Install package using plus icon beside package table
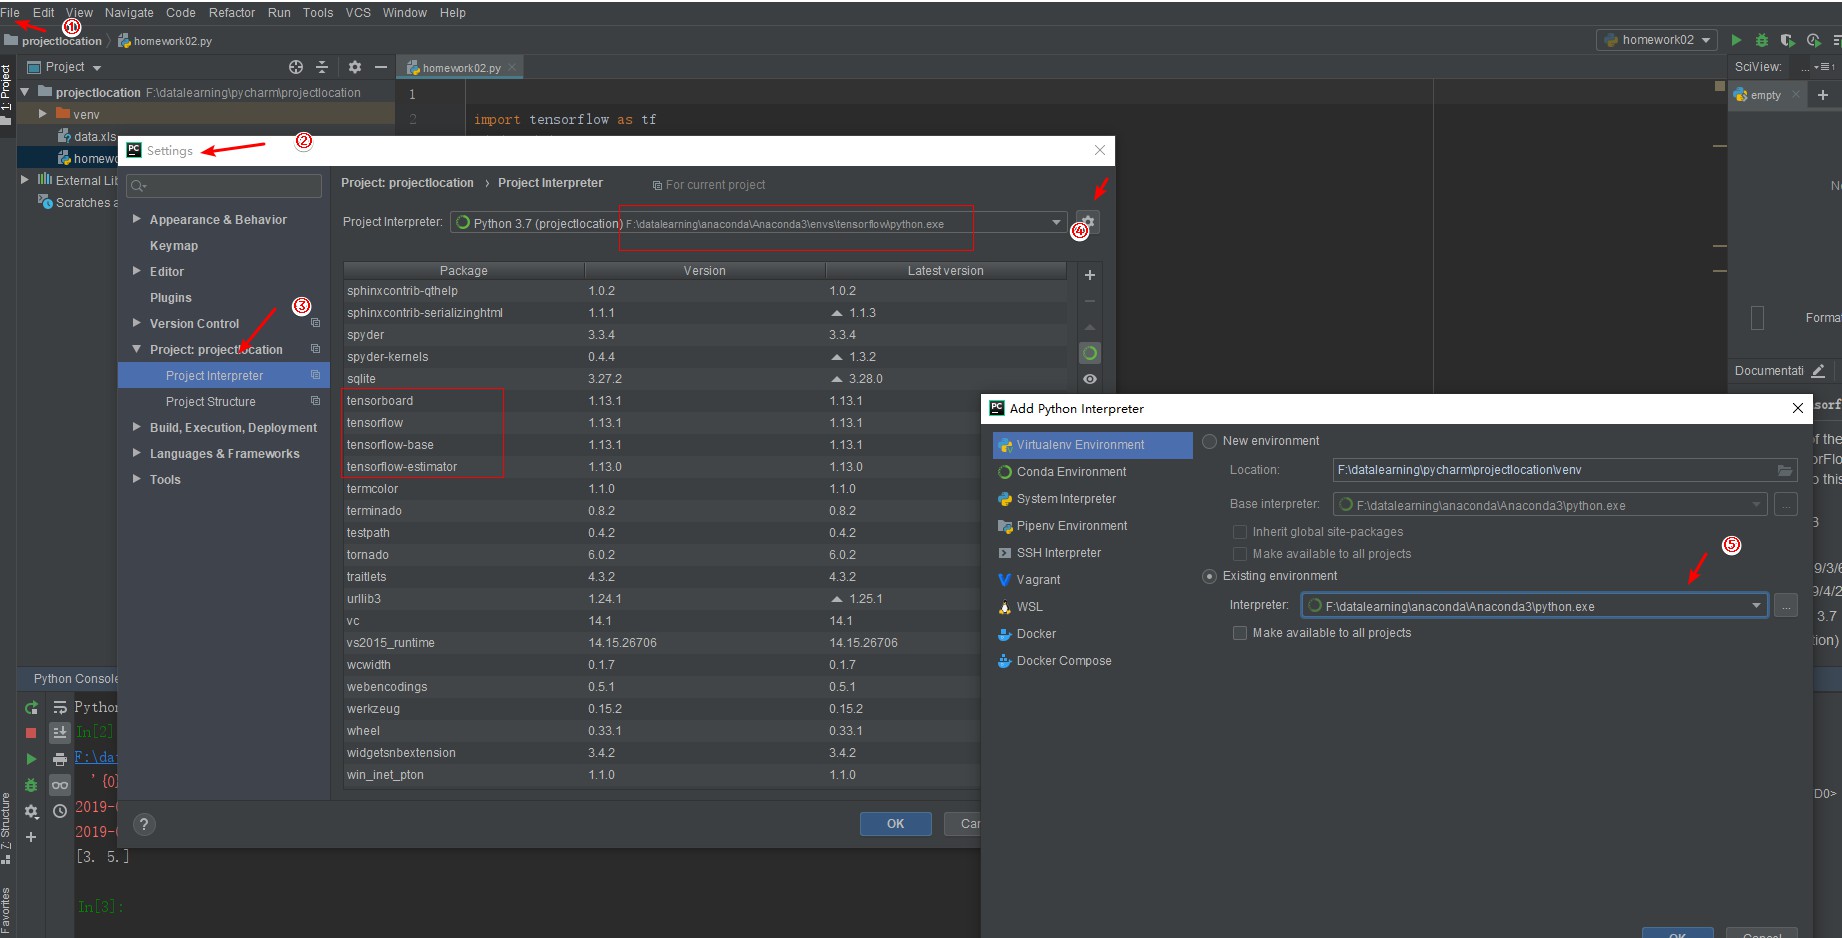 click(1090, 275)
